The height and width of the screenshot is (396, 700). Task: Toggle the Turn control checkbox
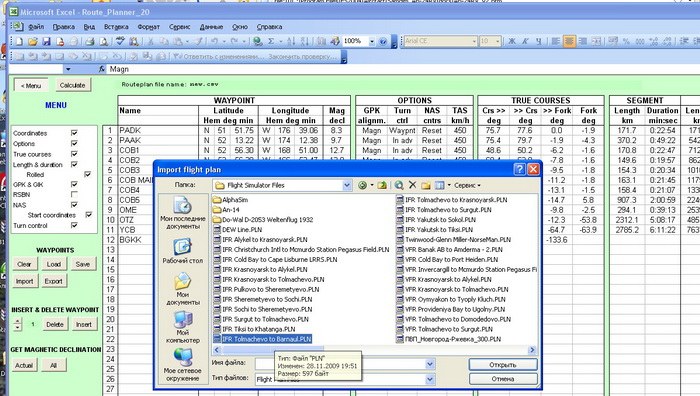click(x=74, y=225)
